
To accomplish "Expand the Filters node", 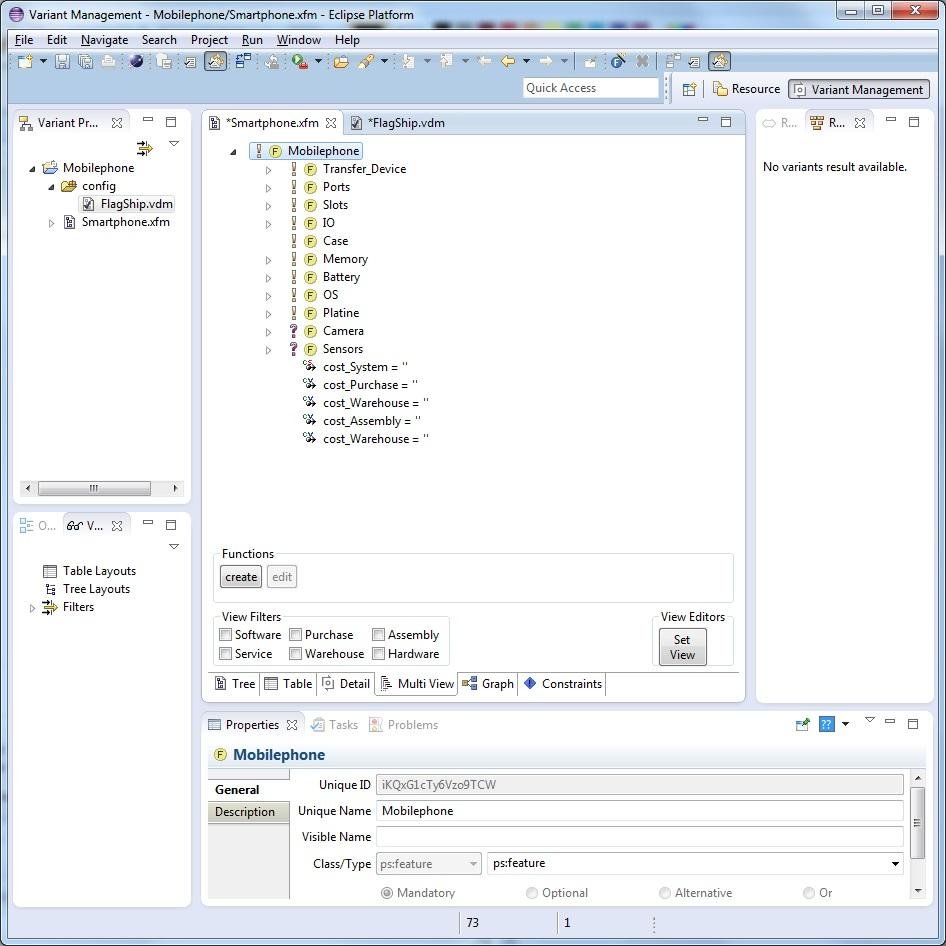I will [x=32, y=608].
